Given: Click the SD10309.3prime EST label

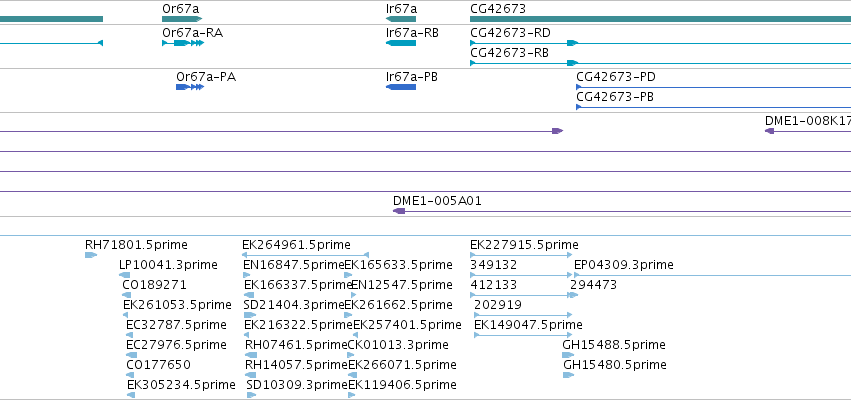Looking at the screenshot, I should click(x=296, y=385).
